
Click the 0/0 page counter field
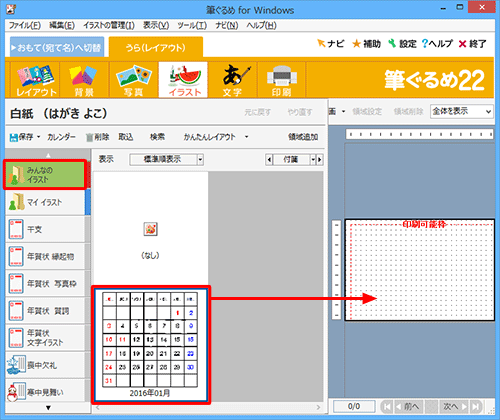point(354,406)
